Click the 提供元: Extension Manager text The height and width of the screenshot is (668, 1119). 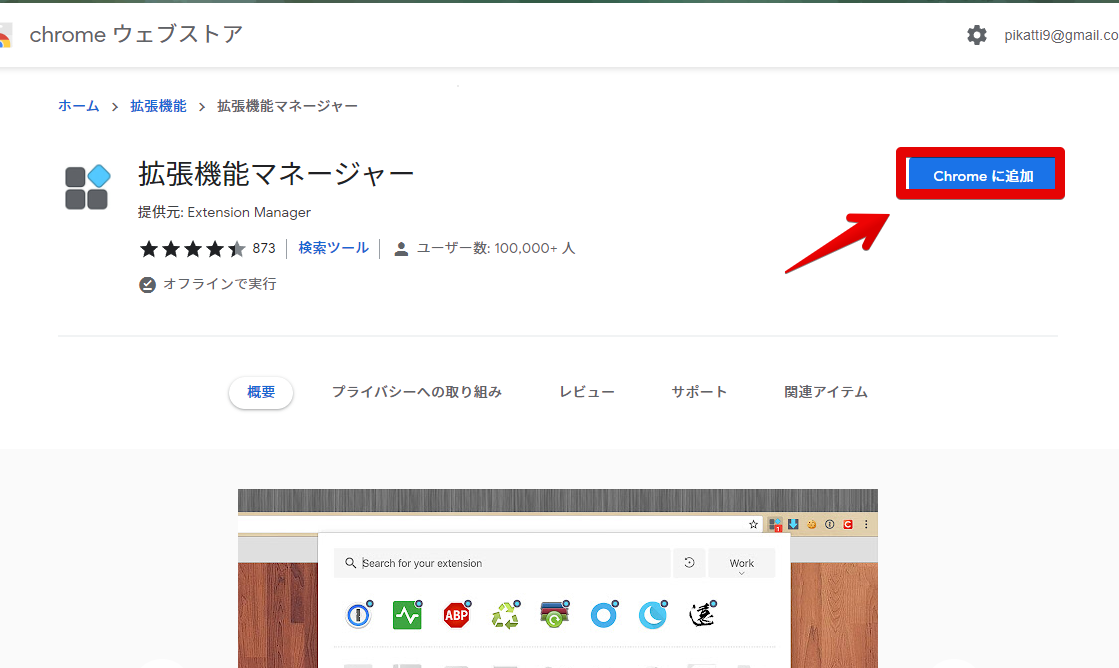[x=224, y=213]
